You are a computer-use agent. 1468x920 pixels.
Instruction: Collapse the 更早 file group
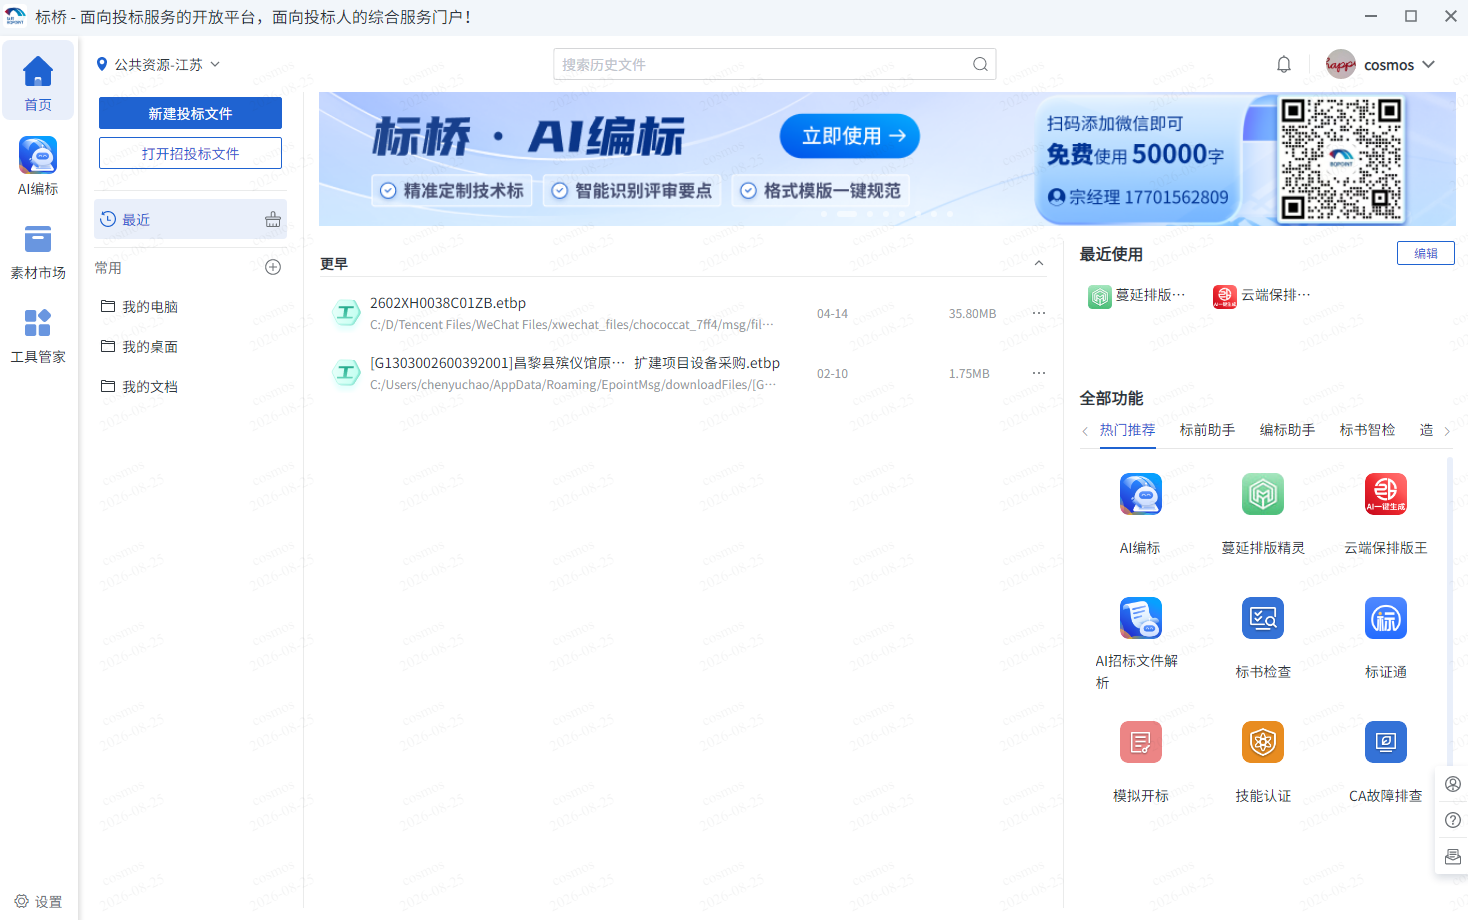pyautogui.click(x=1039, y=264)
